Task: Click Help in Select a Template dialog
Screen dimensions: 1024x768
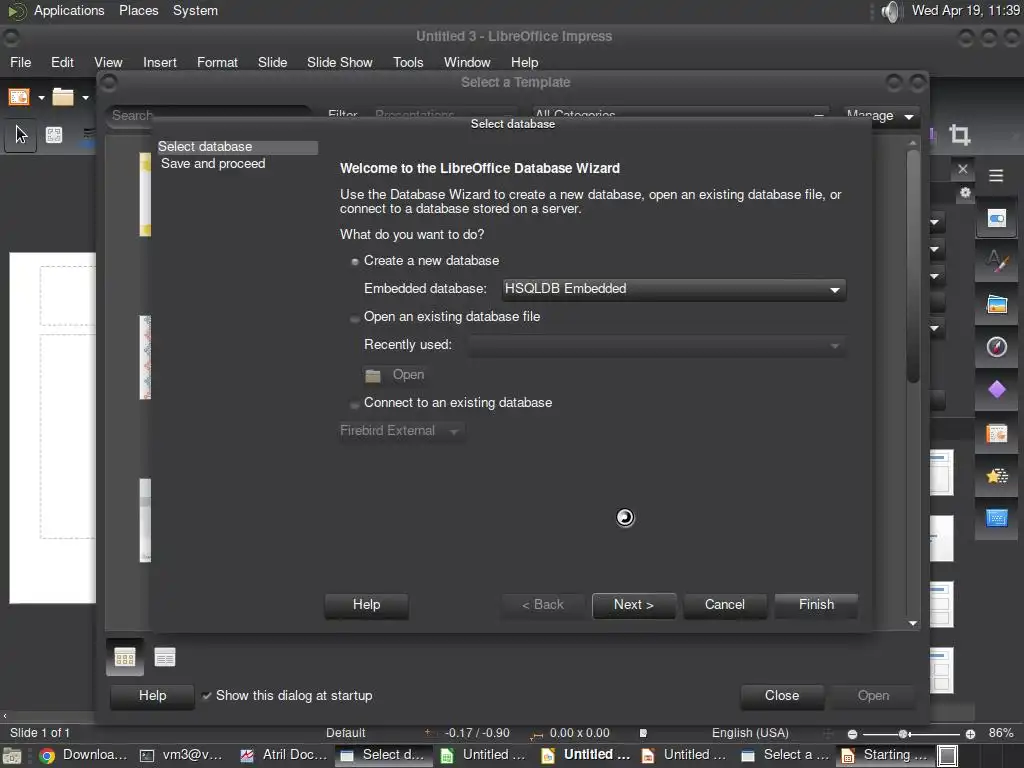Action: pos(152,696)
